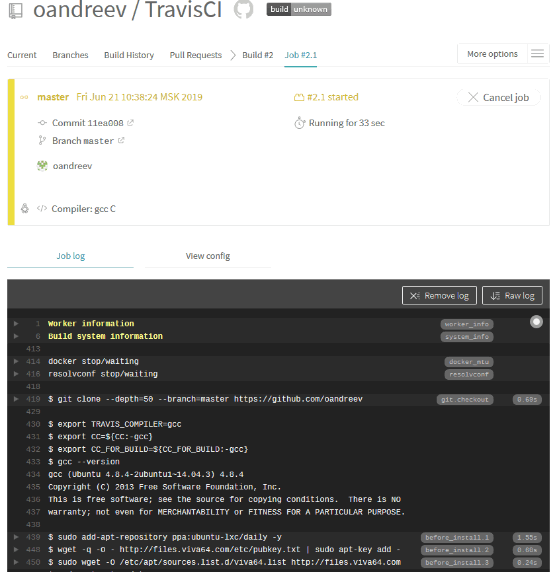Click log line number 434
The height and width of the screenshot is (572, 557).
coord(33,474)
